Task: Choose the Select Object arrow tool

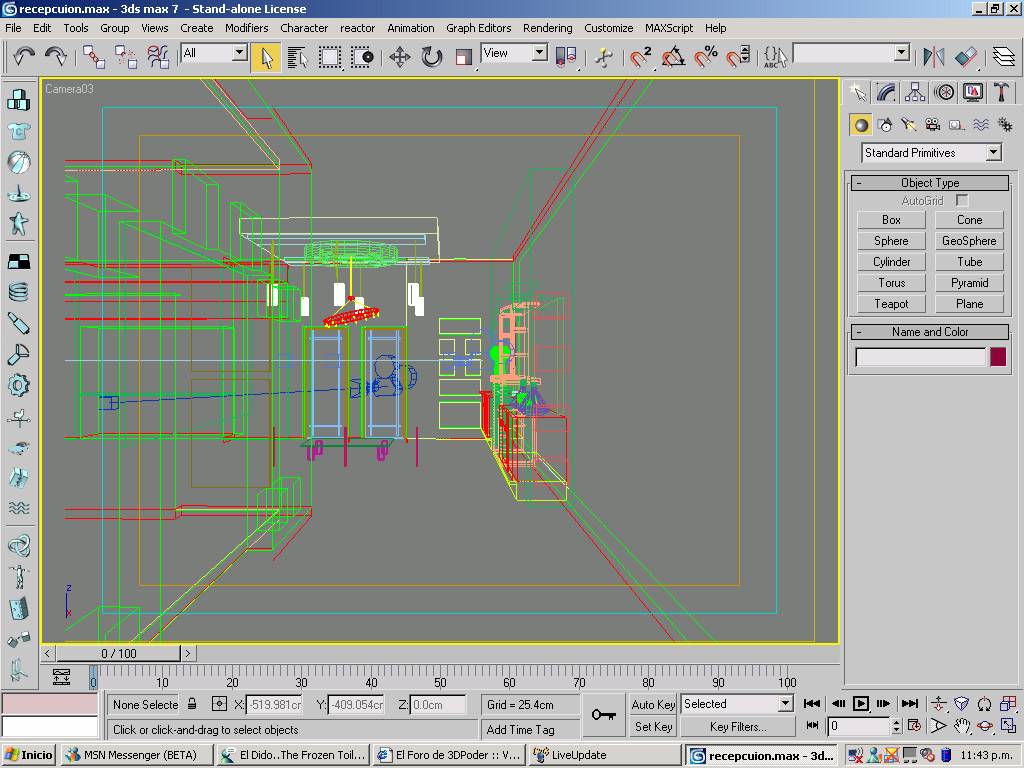Action: [266, 57]
